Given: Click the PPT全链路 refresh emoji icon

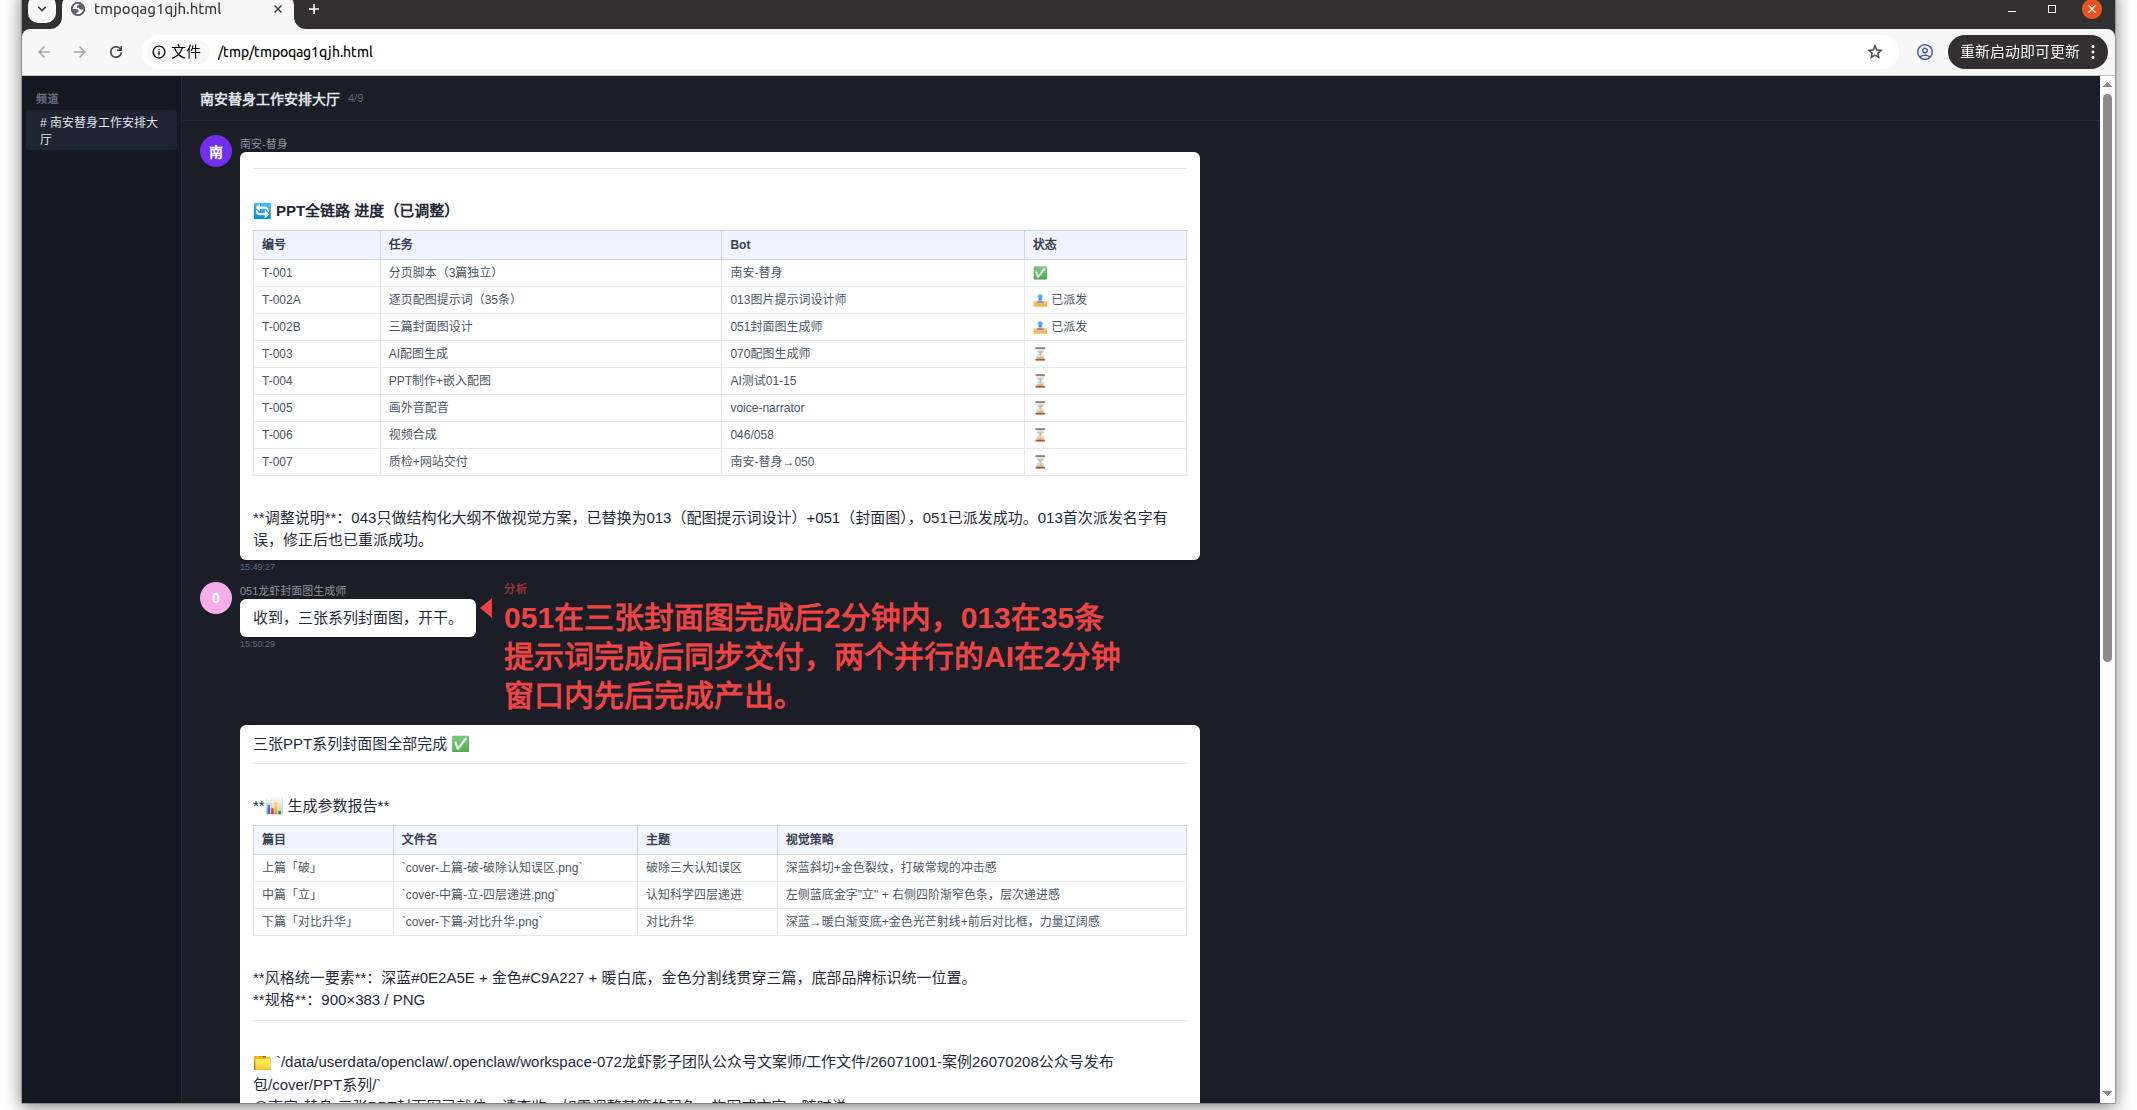Looking at the screenshot, I should (x=262, y=211).
